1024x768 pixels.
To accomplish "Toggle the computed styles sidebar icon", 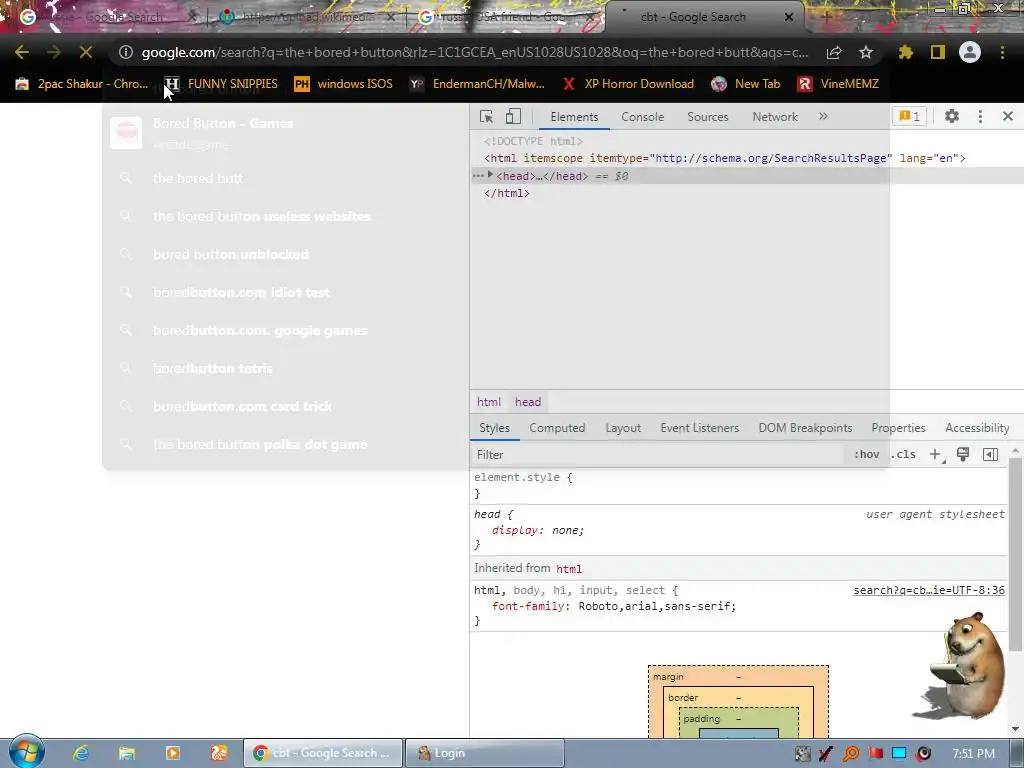I will (x=991, y=455).
